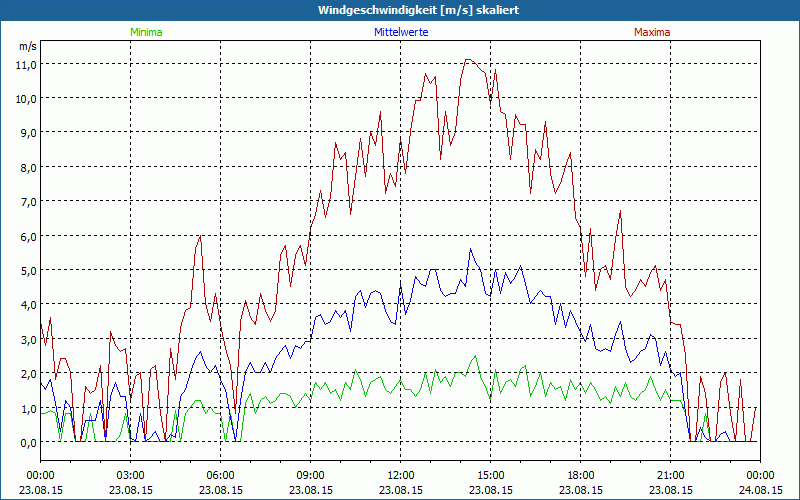800x500 pixels.
Task: Click the 0,0 y-axis value
Action: 29,442
